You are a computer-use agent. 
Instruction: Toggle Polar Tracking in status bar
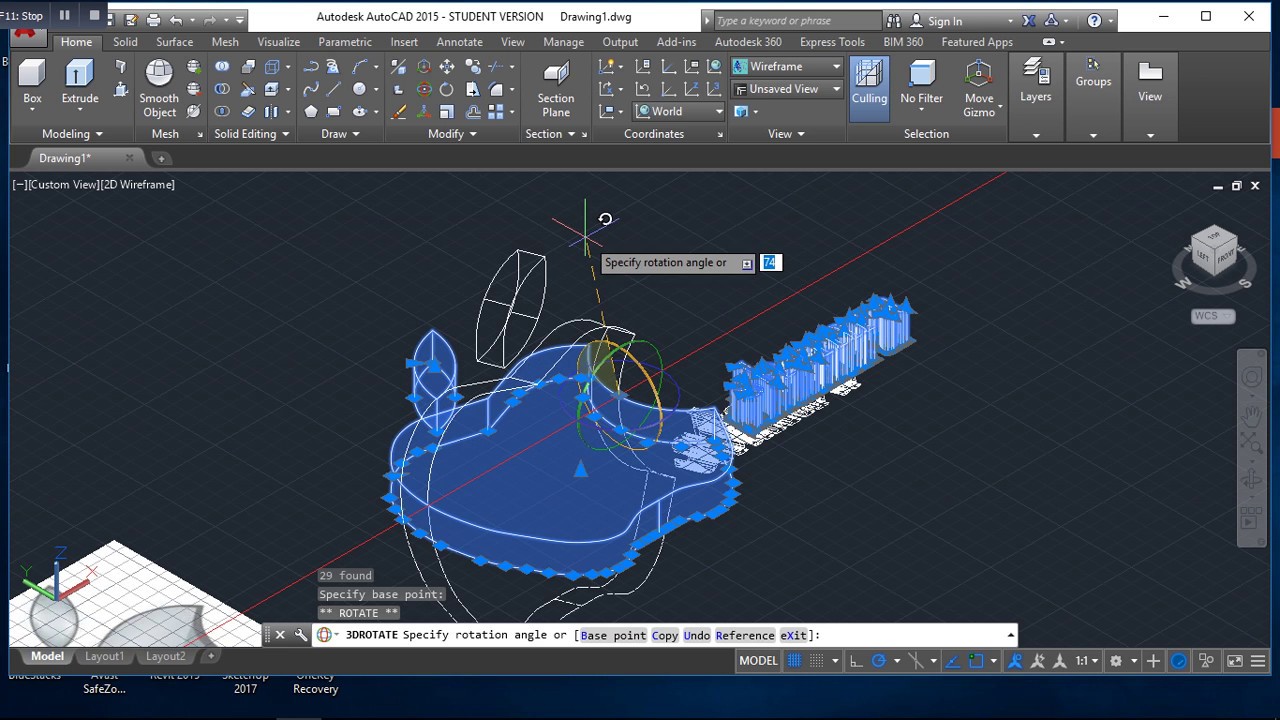[x=879, y=661]
